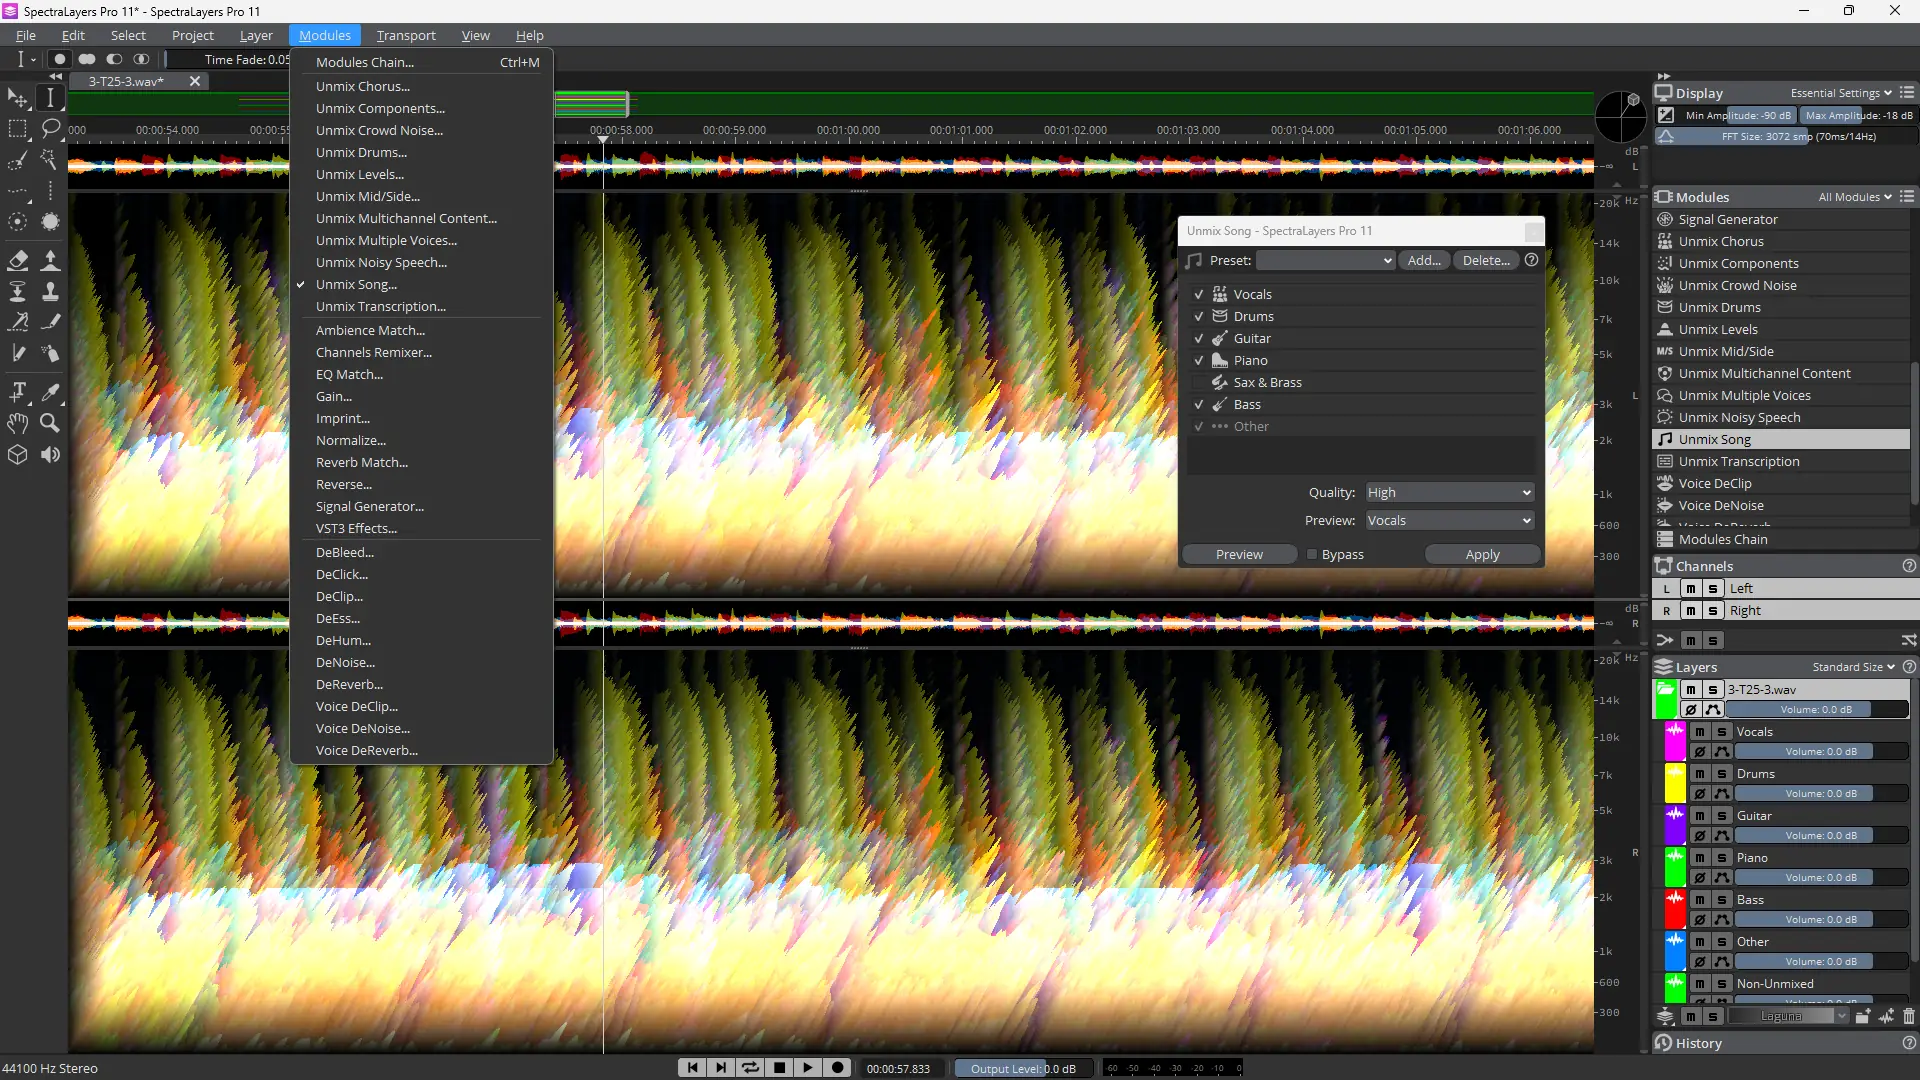Toggle the Bypass checkbox
1920x1080 pixels.
1312,554
